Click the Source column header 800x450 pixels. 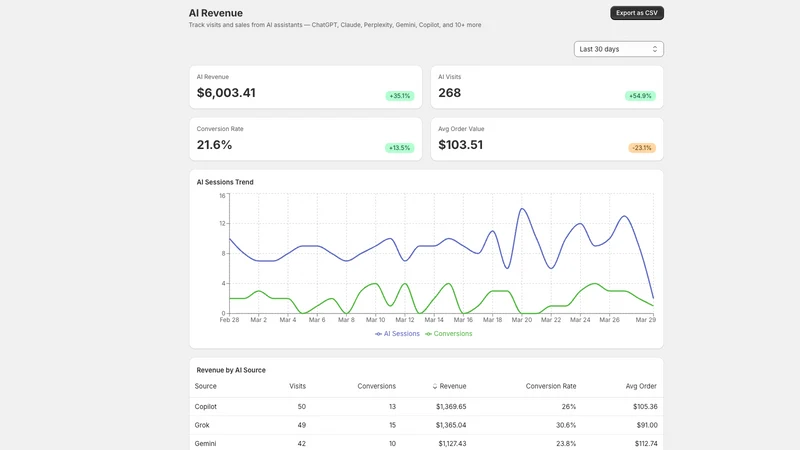click(x=206, y=386)
